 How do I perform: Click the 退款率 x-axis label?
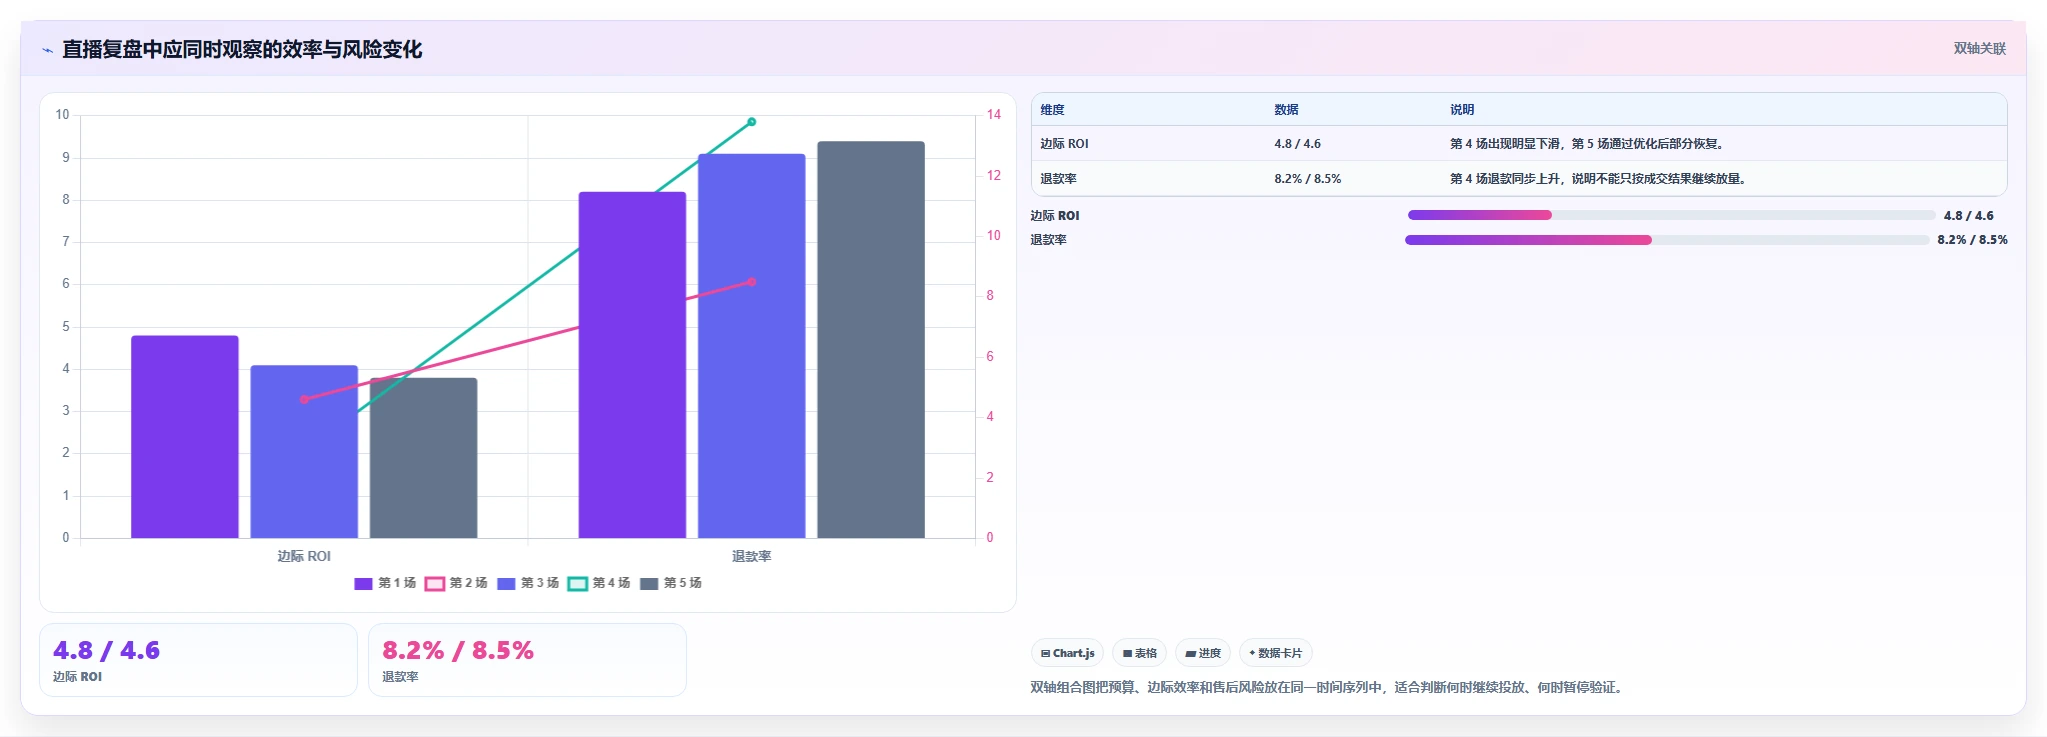pyautogui.click(x=751, y=556)
